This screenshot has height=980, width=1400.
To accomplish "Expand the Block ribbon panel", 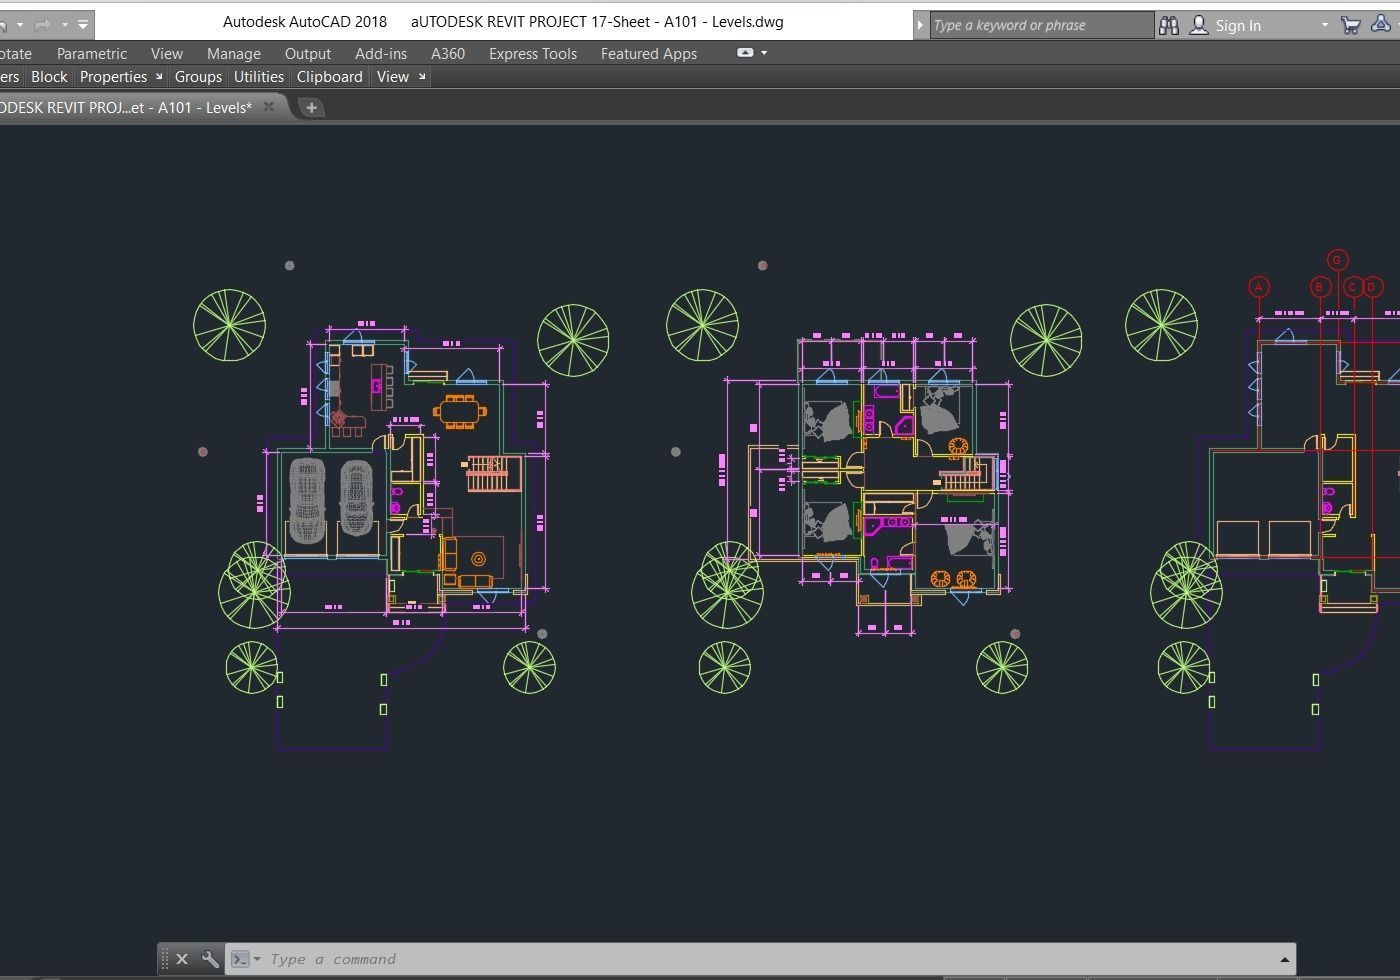I will 49,77.
